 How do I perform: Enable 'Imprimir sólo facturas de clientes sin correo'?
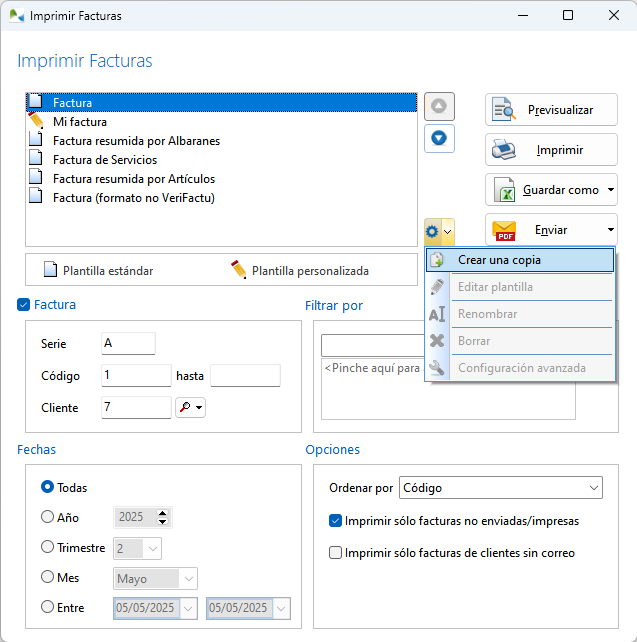(336, 553)
